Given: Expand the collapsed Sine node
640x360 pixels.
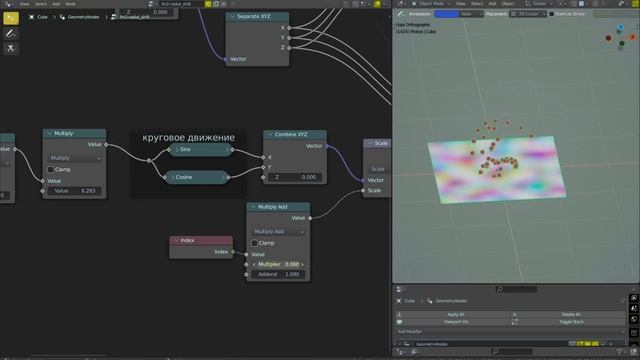Looking at the screenshot, I should click(177, 149).
